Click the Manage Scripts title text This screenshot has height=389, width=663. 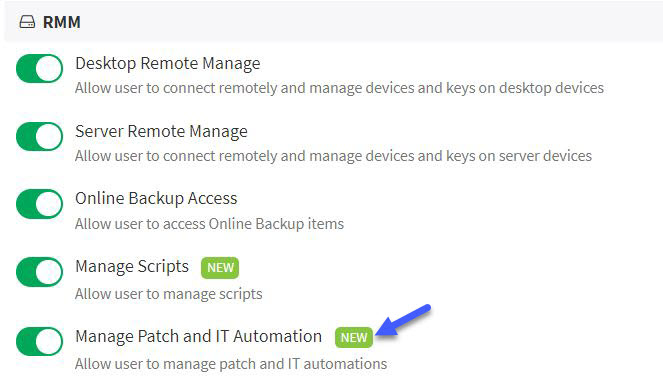click(x=132, y=267)
